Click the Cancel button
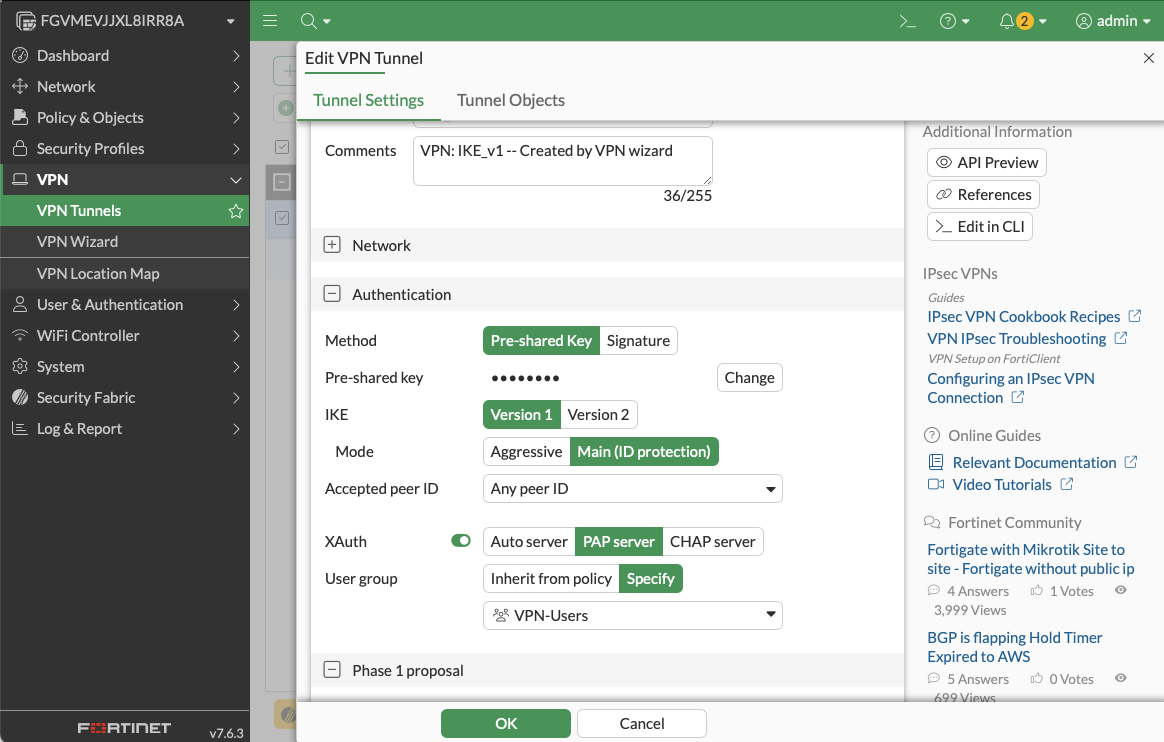This screenshot has width=1164, height=742. (642, 723)
